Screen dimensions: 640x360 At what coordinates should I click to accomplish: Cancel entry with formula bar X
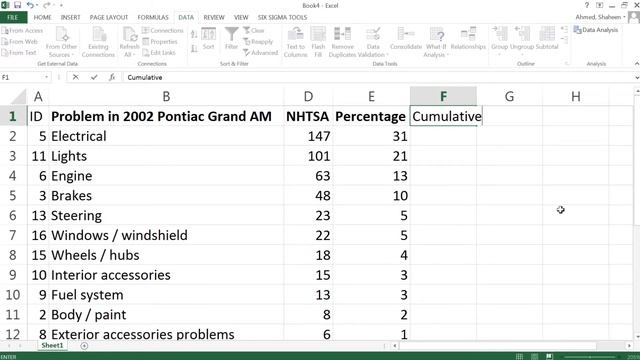click(x=76, y=77)
